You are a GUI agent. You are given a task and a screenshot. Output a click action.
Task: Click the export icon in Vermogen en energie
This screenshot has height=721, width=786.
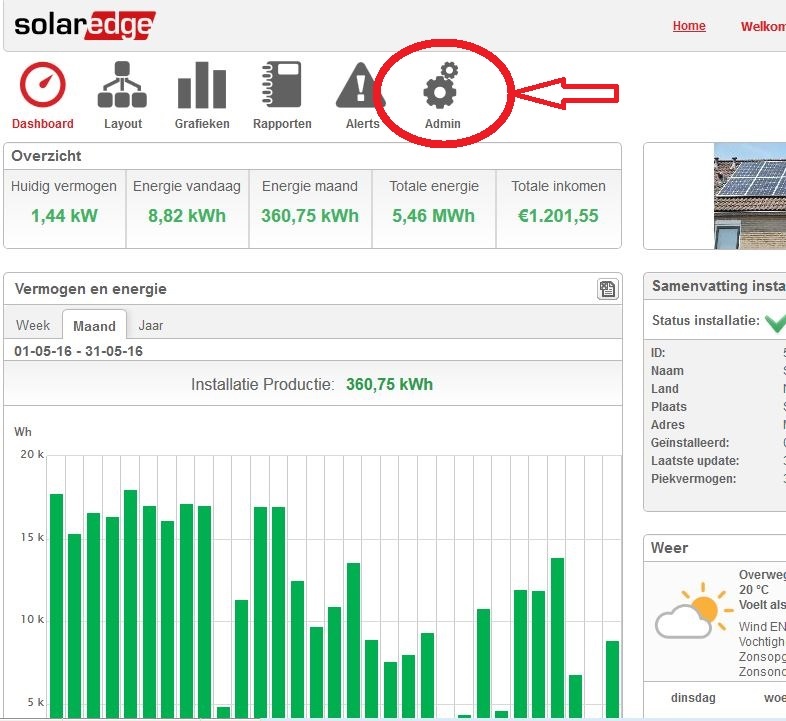click(607, 289)
